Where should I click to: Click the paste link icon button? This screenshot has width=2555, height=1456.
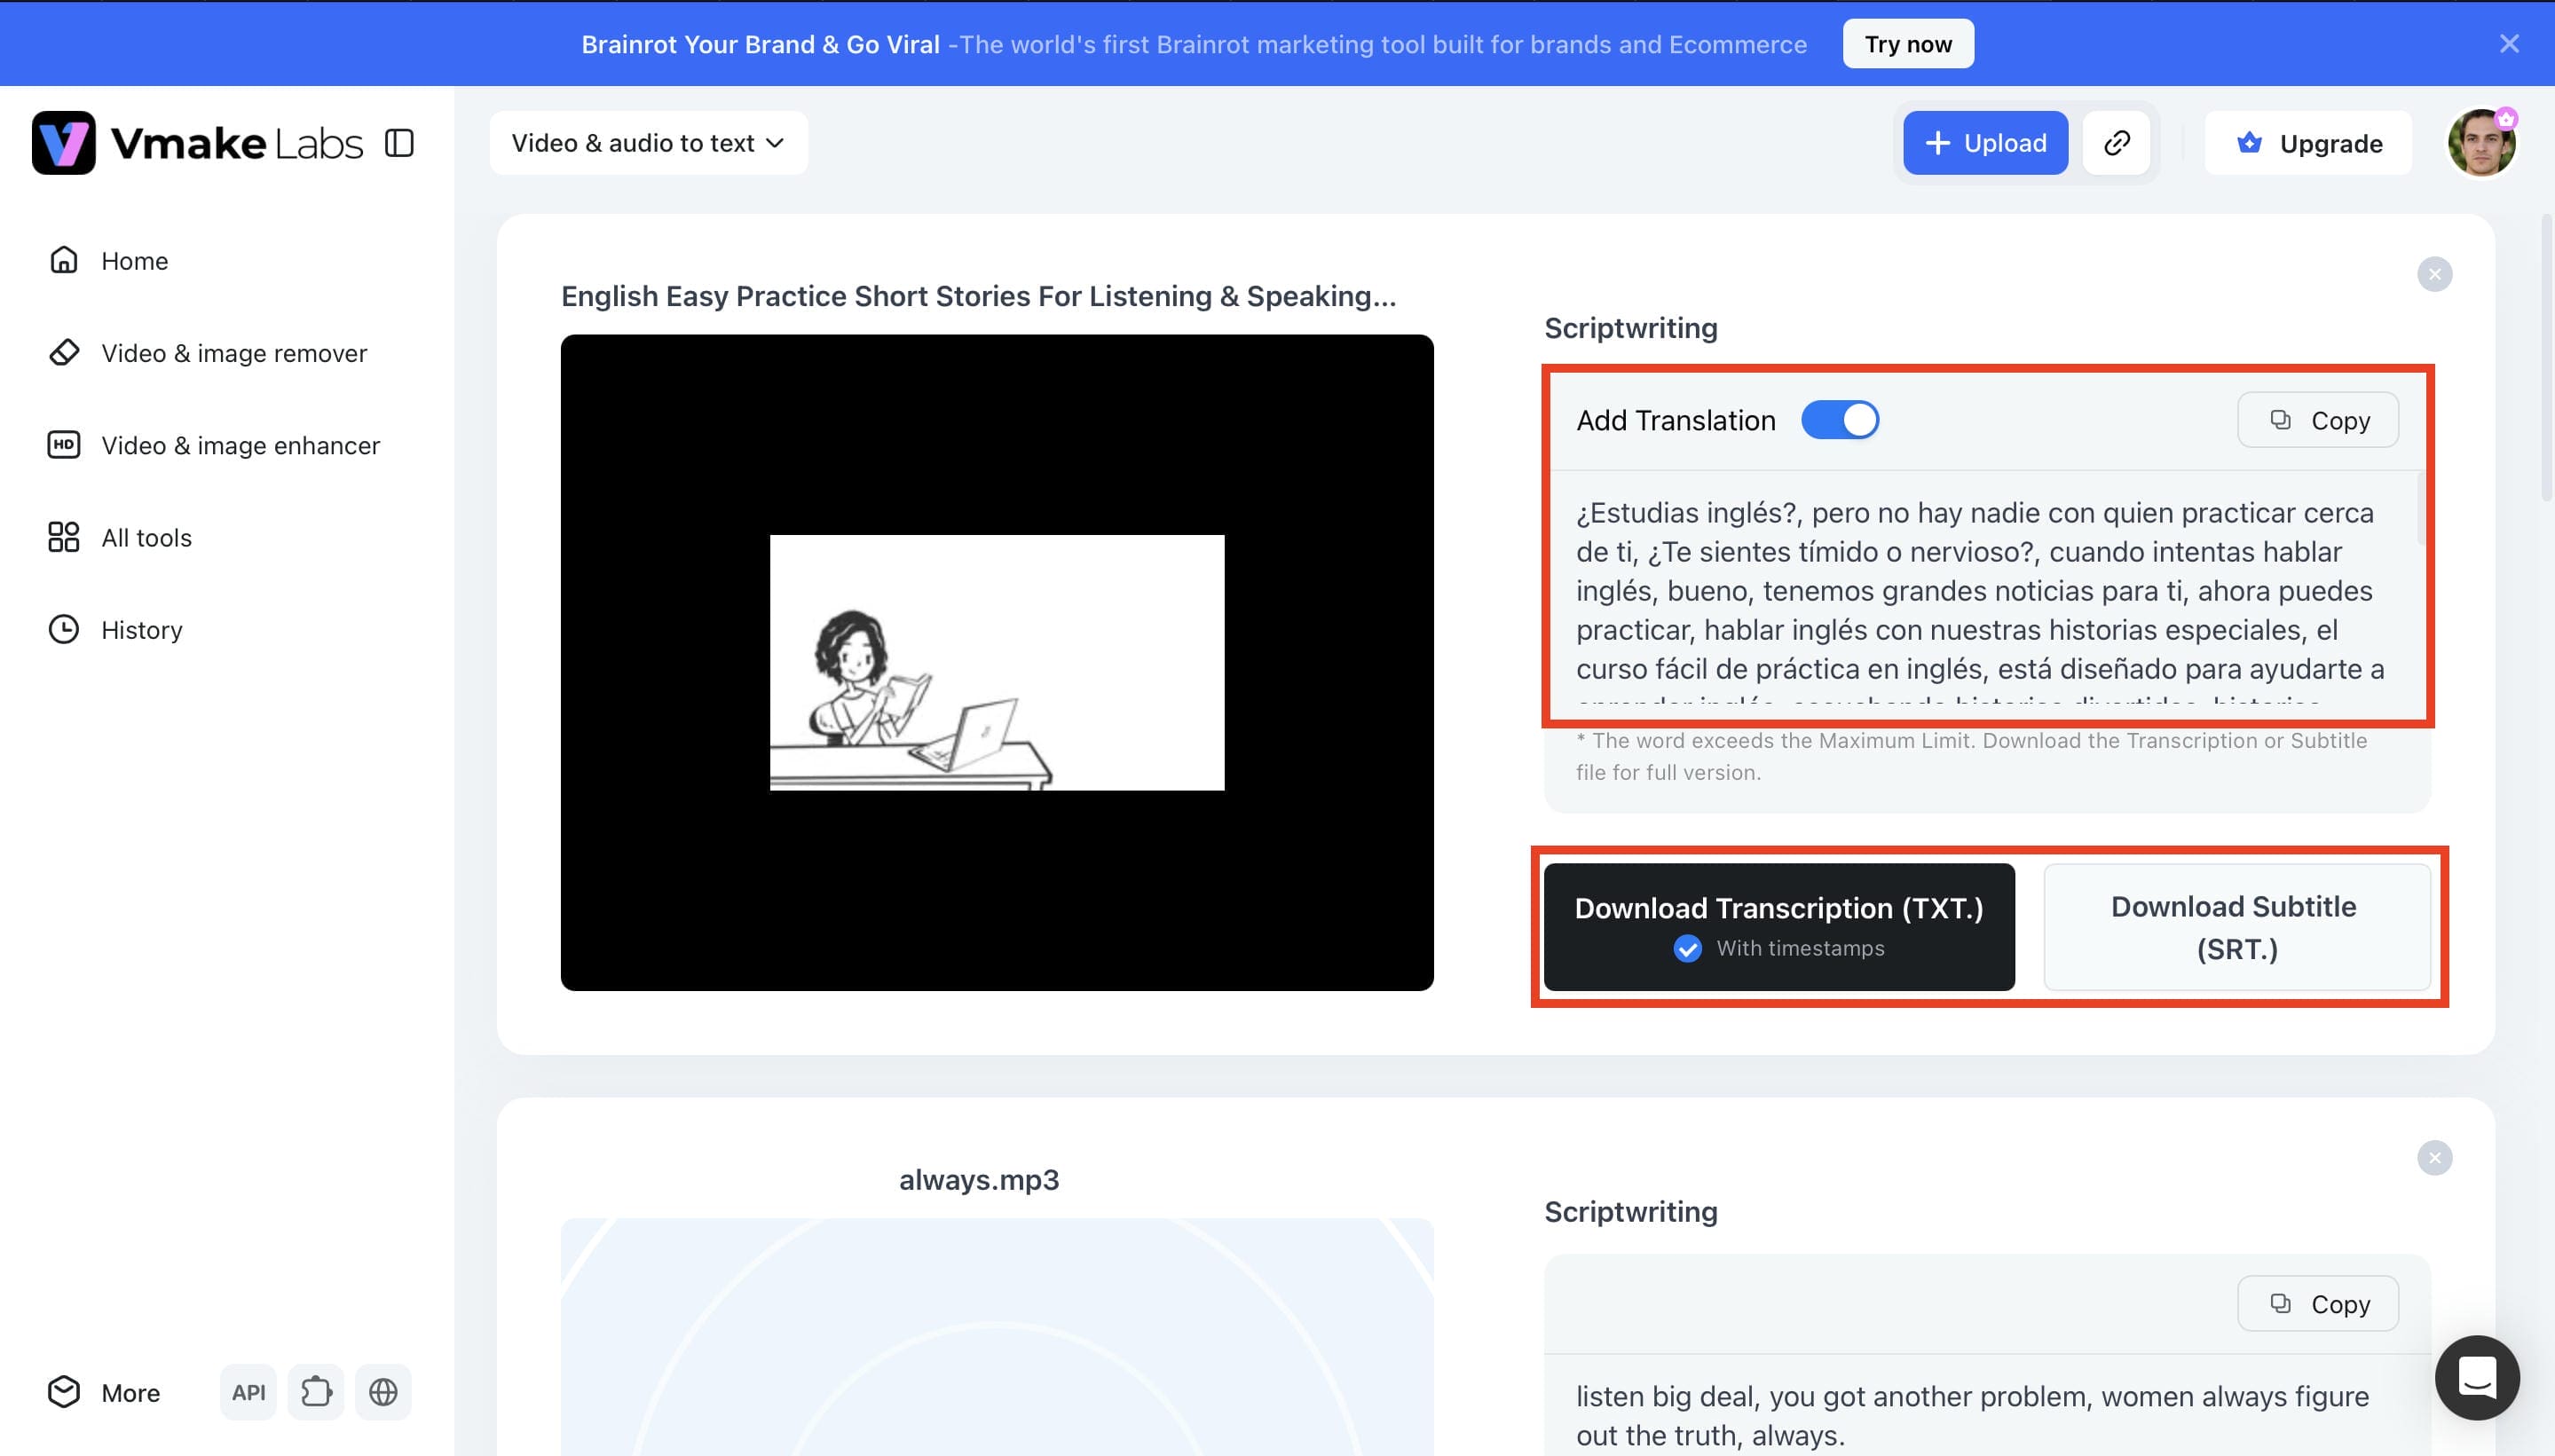(2116, 143)
